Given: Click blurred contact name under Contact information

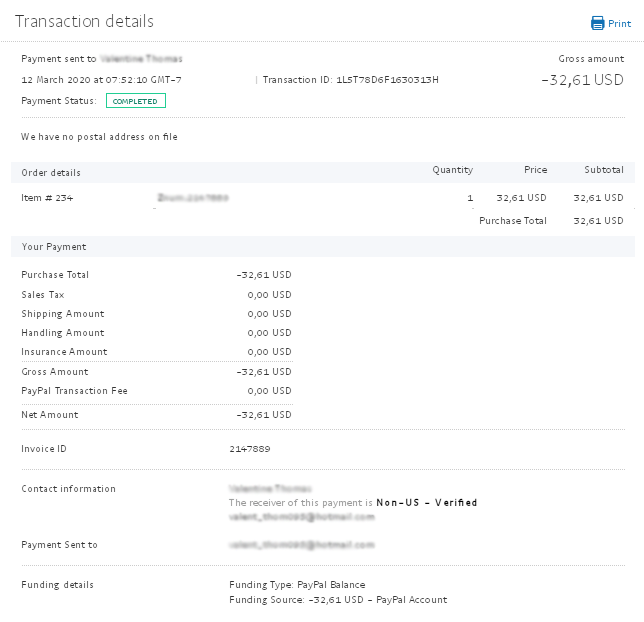Looking at the screenshot, I should [x=270, y=488].
